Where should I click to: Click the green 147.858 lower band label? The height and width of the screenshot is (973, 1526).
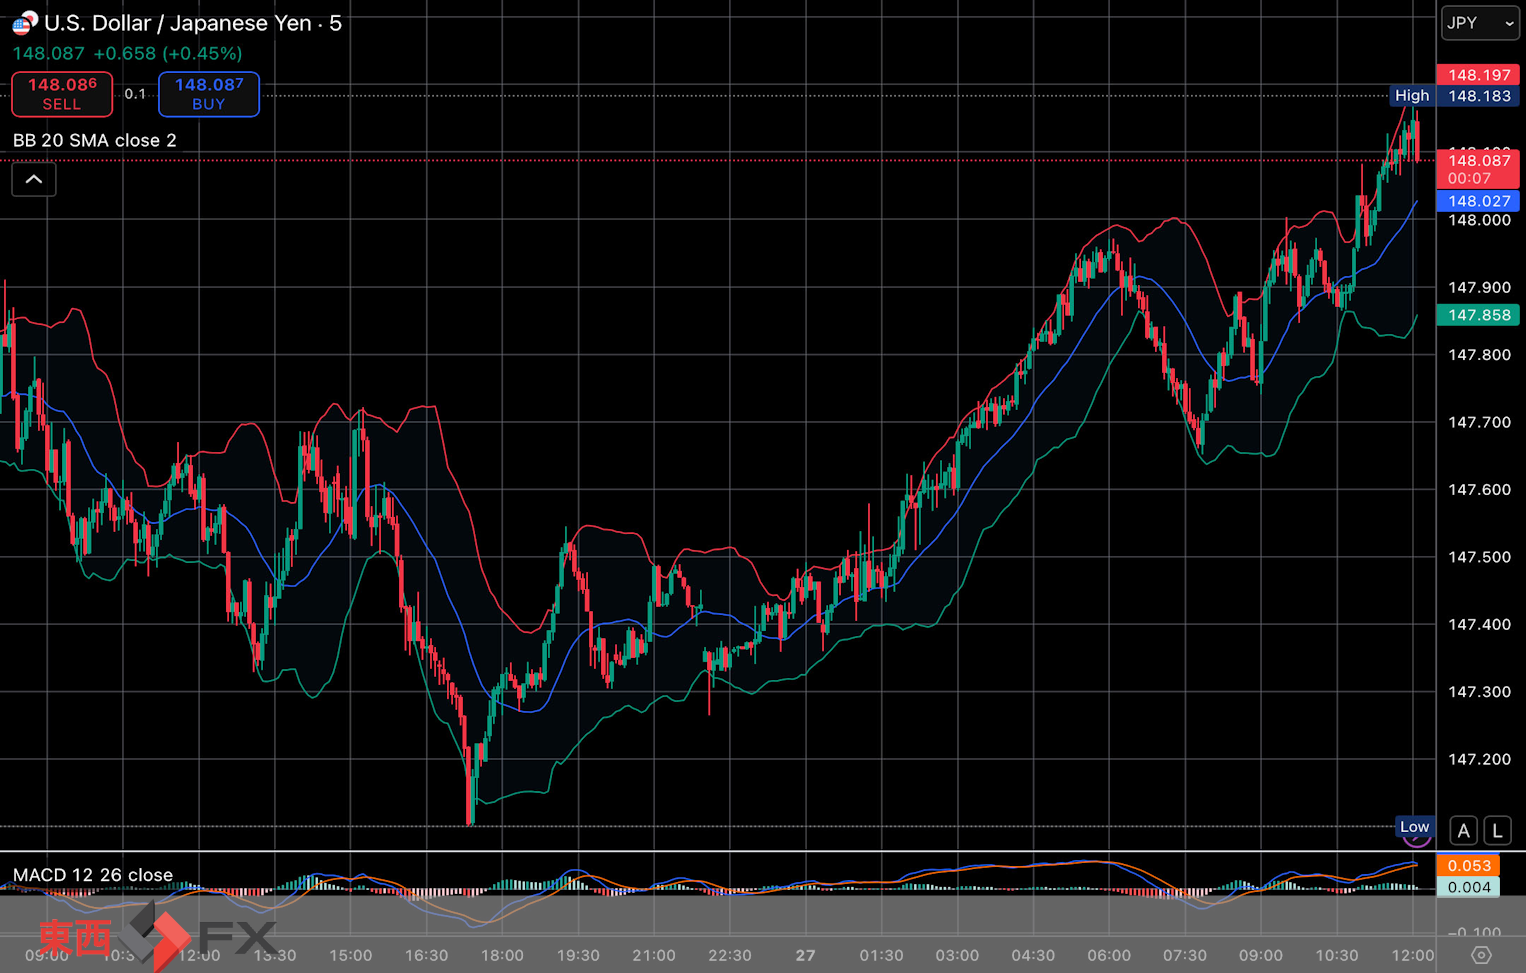(1478, 315)
